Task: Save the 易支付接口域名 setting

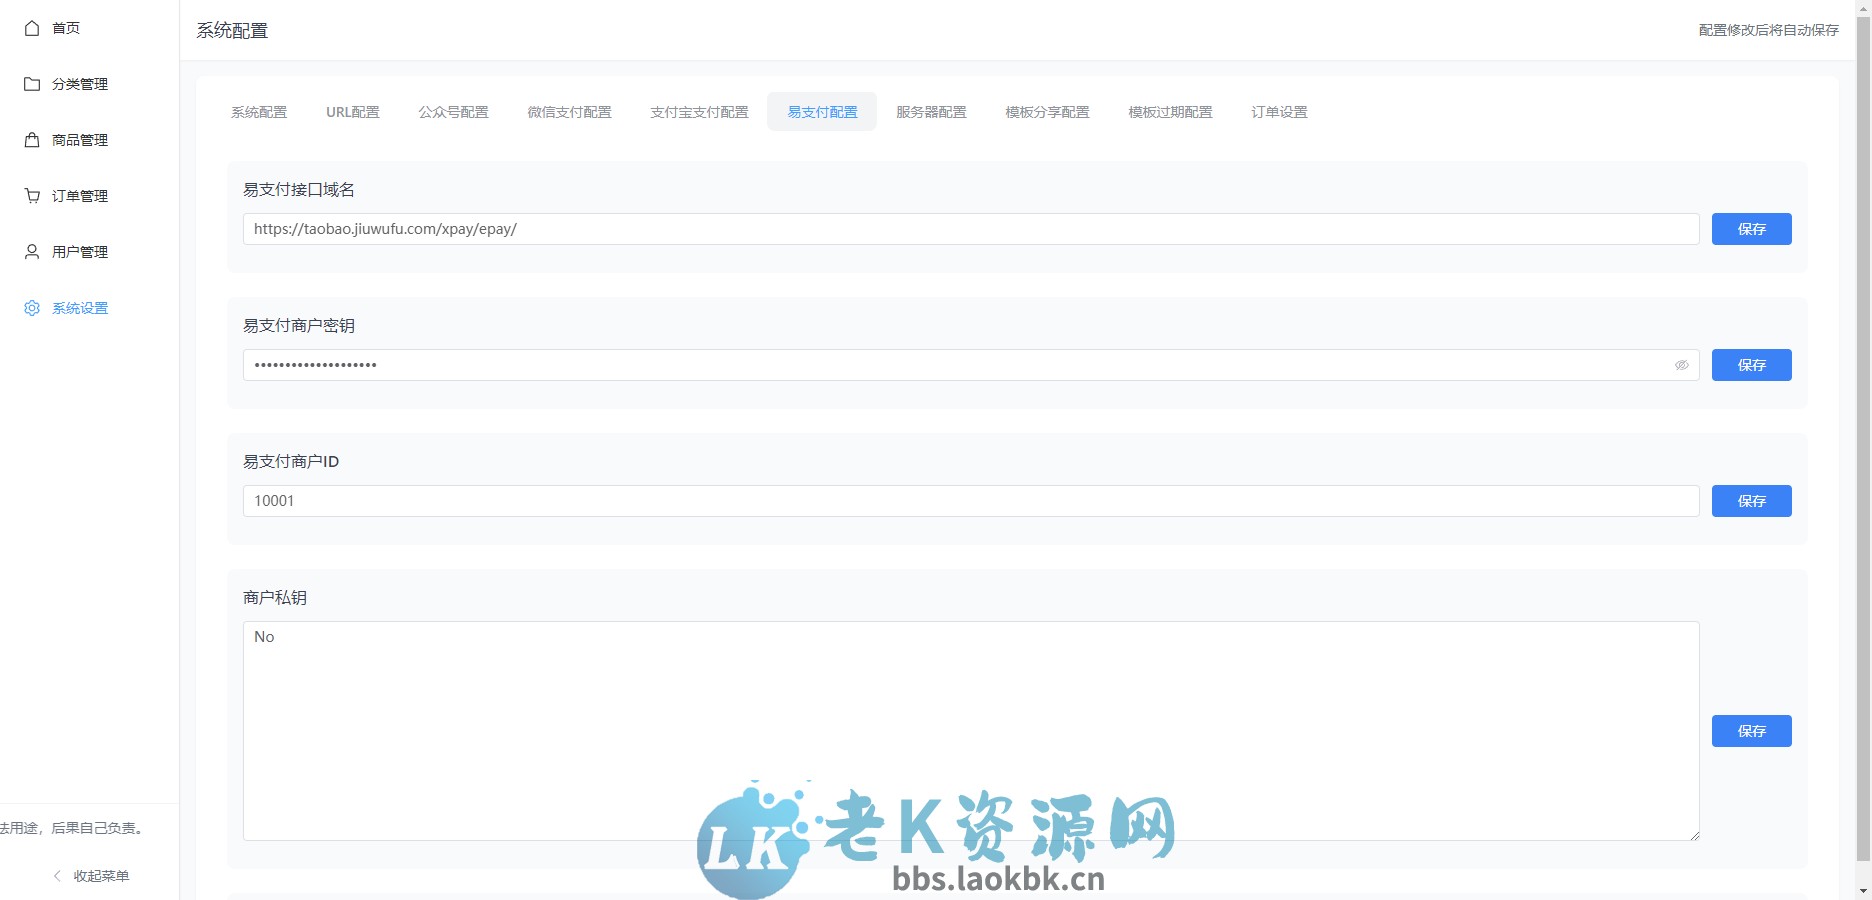Action: [x=1751, y=229]
